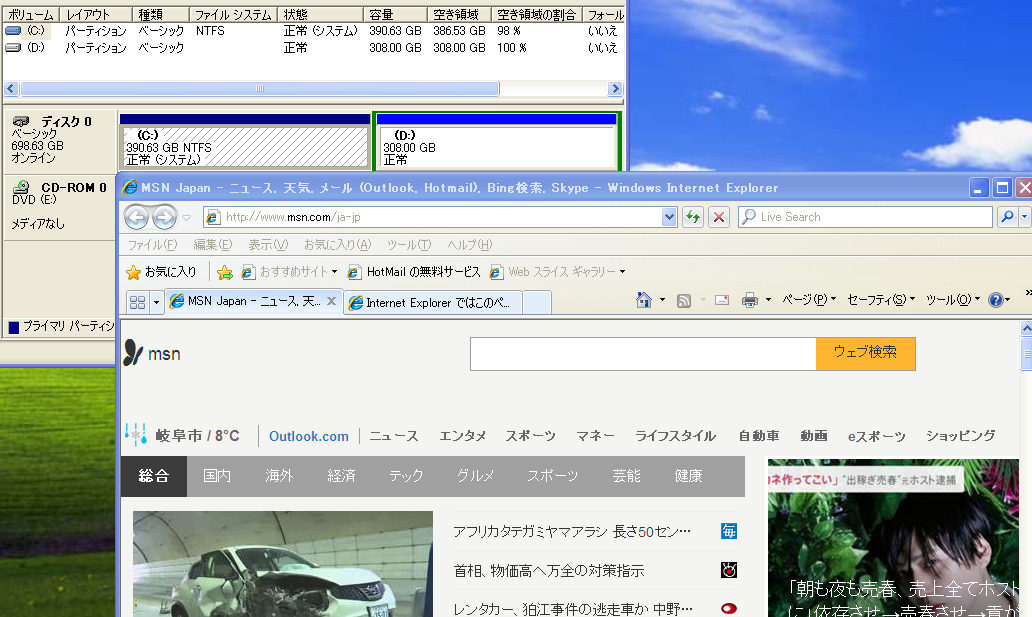This screenshot has width=1032, height=617.
Task: Click Add to Favorites Bar star-arrow icon
Action: click(x=225, y=272)
